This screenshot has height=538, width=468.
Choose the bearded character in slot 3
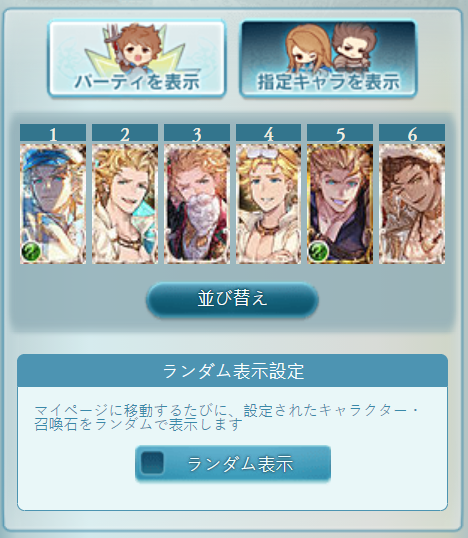click(197, 204)
